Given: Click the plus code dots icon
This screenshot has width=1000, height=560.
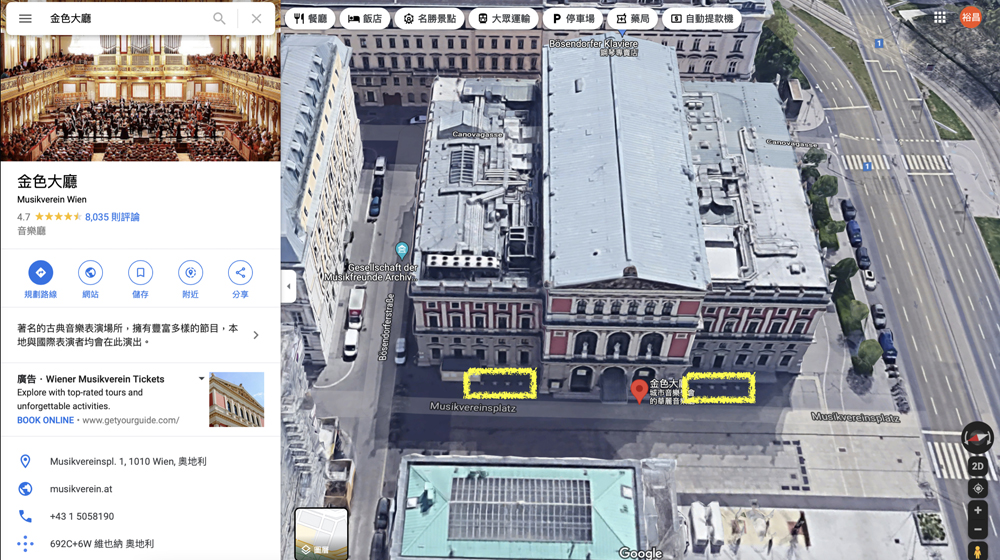Looking at the screenshot, I should point(25,543).
